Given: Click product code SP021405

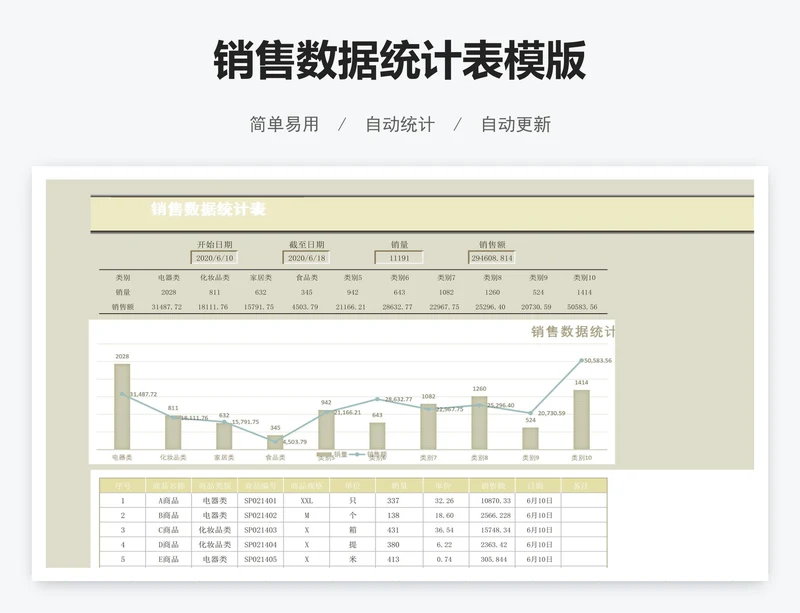Looking at the screenshot, I should tap(260, 559).
